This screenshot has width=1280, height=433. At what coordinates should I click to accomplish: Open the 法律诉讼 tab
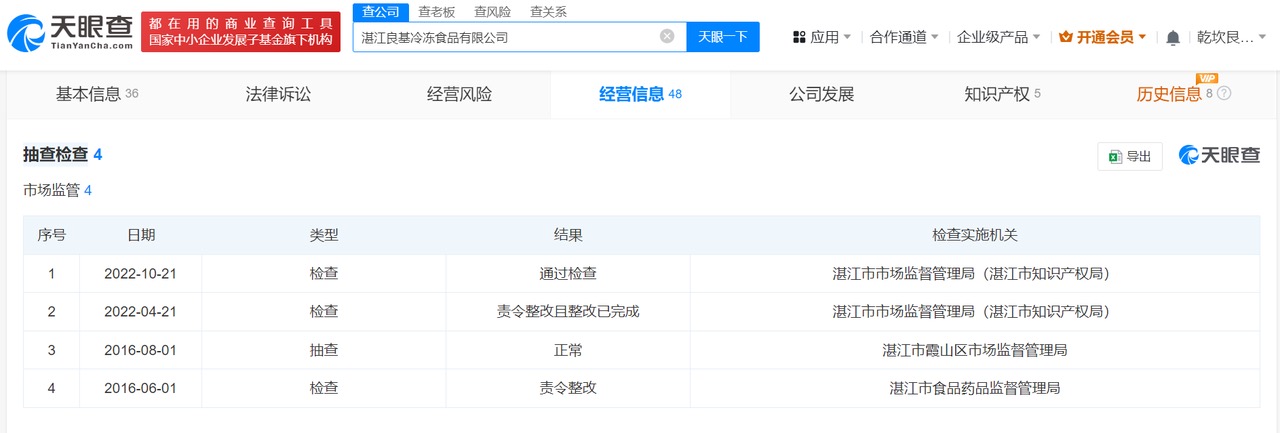coord(279,94)
